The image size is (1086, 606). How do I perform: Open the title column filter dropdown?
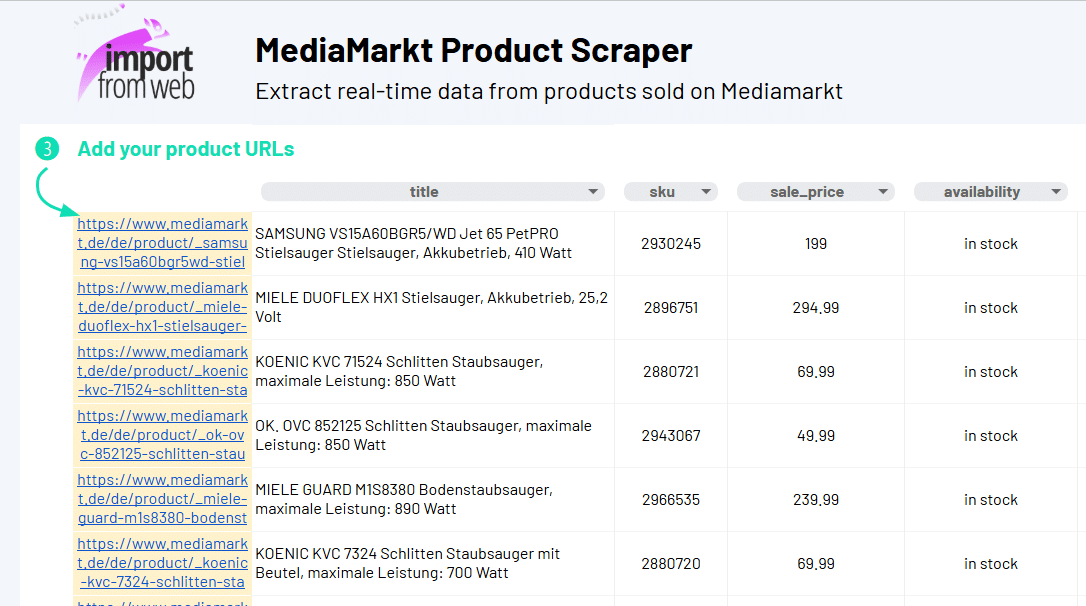(594, 192)
